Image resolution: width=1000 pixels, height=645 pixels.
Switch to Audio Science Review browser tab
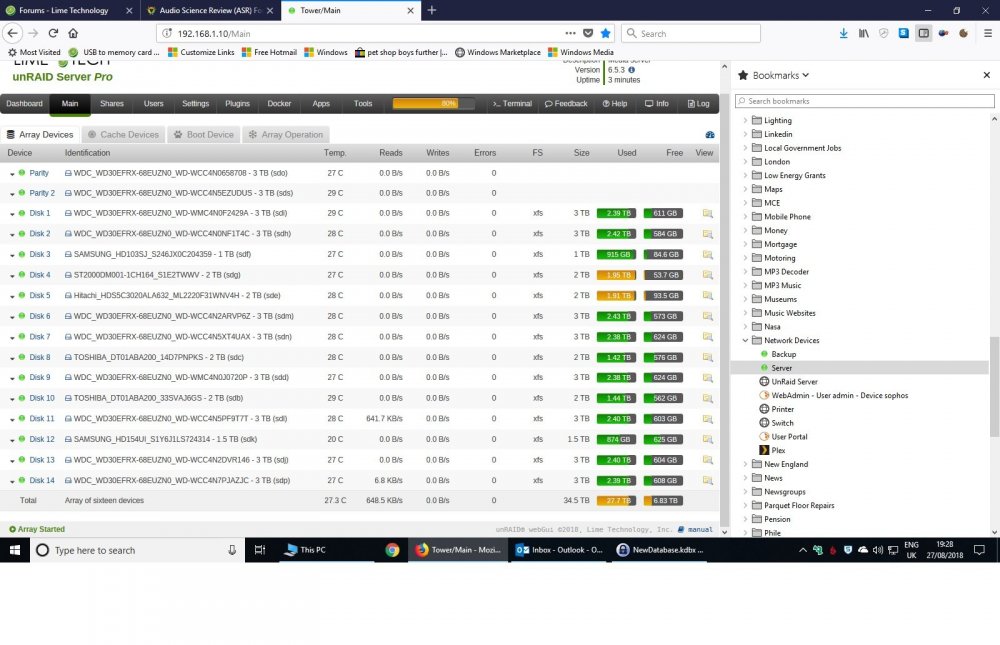click(x=208, y=10)
